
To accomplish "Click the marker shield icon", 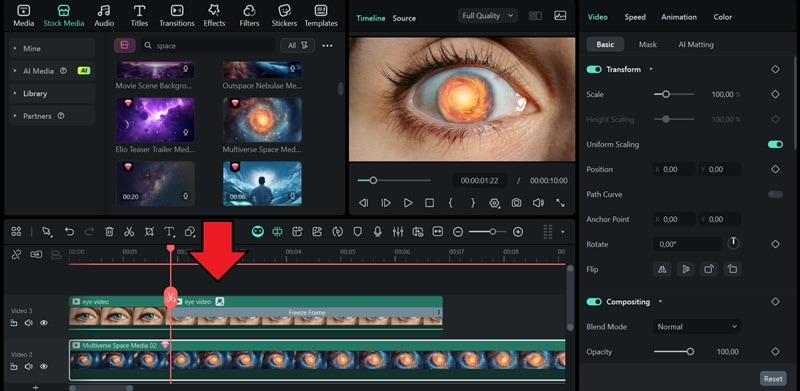I will pyautogui.click(x=358, y=232).
